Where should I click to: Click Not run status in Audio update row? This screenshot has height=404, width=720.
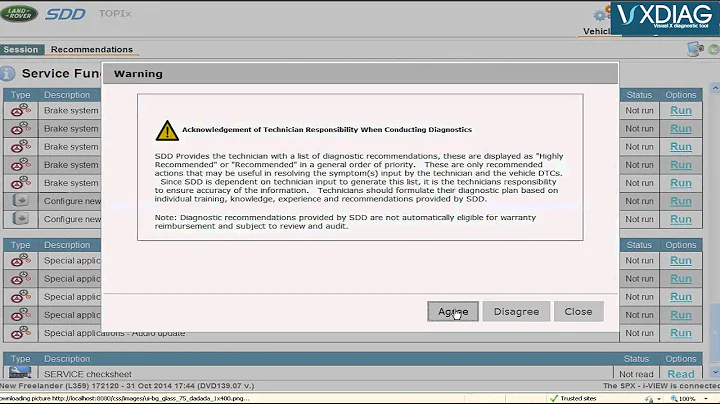[639, 333]
